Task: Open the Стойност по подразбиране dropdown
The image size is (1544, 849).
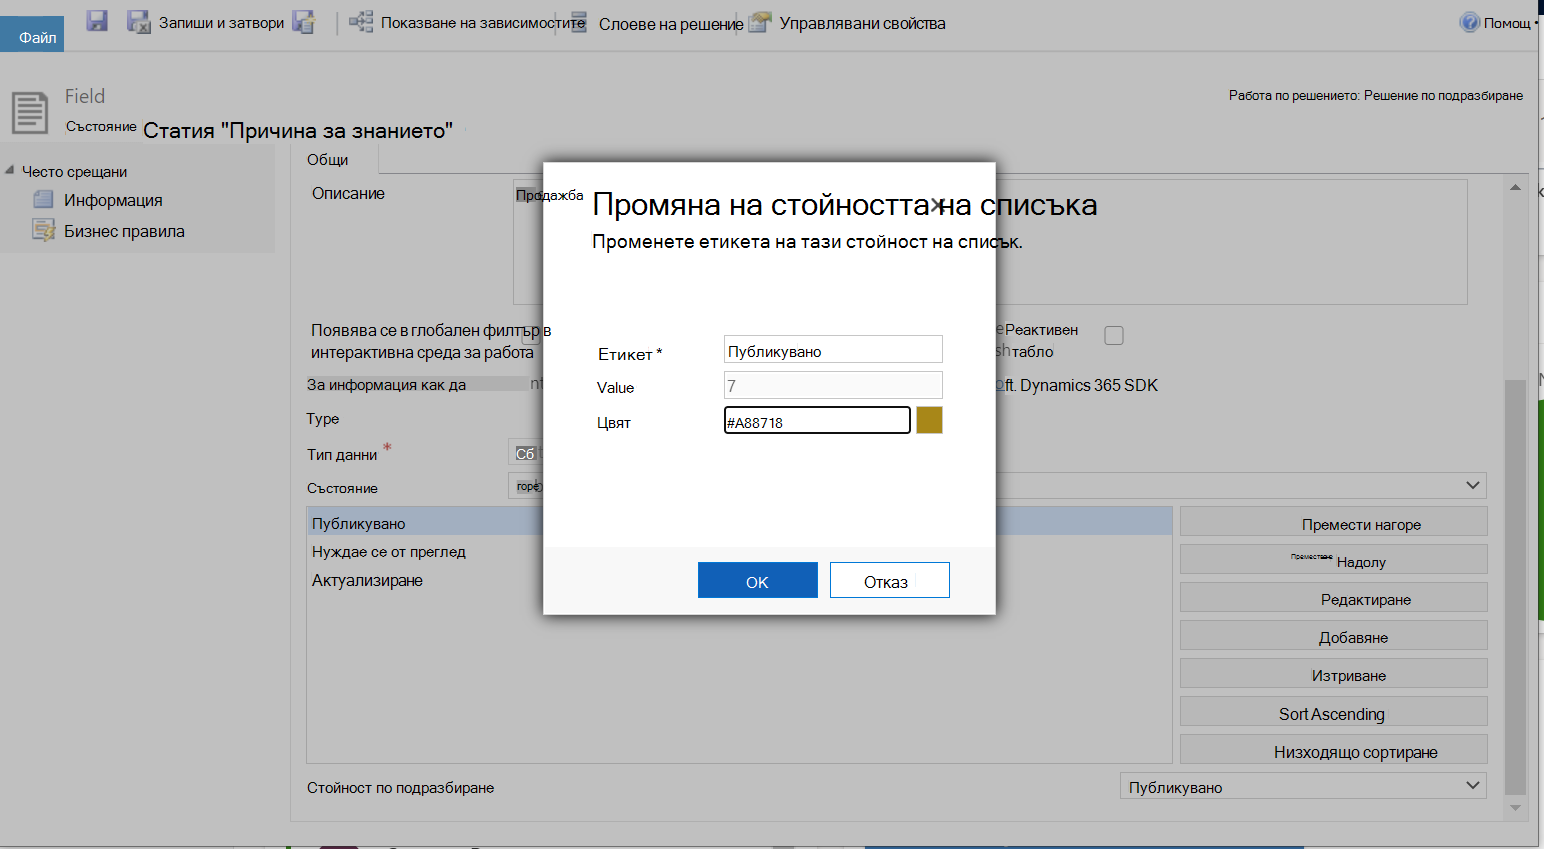Action: 1303,786
